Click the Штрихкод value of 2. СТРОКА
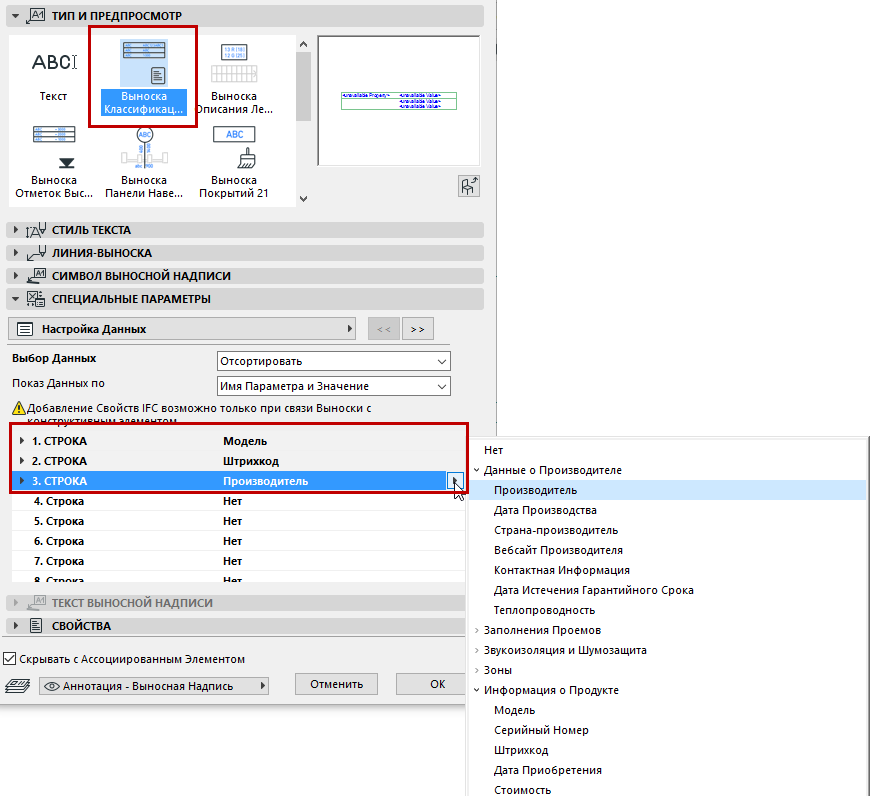872x796 pixels. point(251,461)
